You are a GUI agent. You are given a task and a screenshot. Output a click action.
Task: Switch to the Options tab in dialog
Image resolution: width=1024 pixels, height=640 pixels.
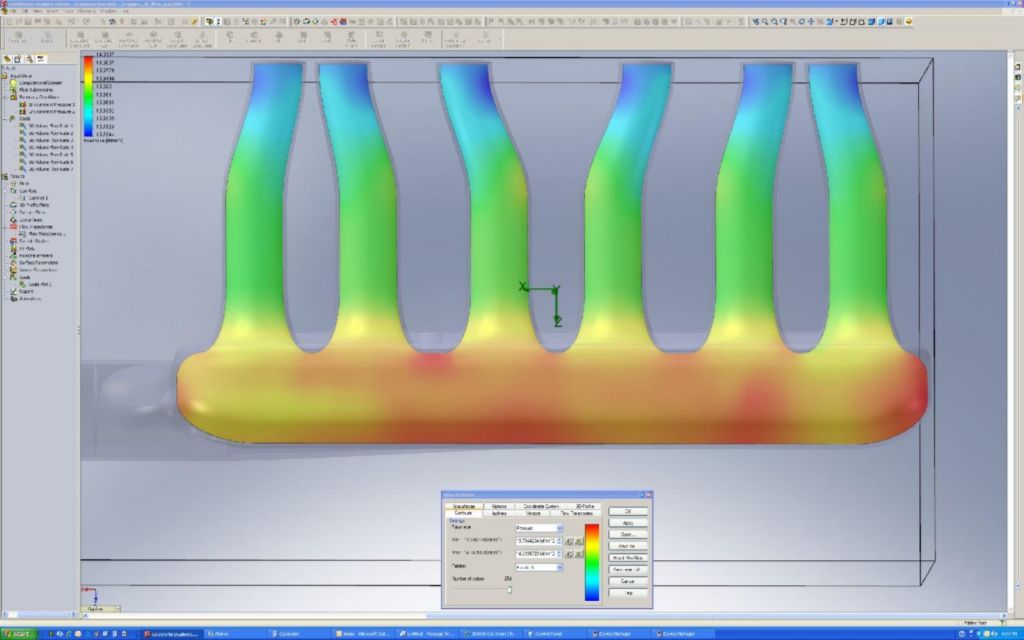499,506
